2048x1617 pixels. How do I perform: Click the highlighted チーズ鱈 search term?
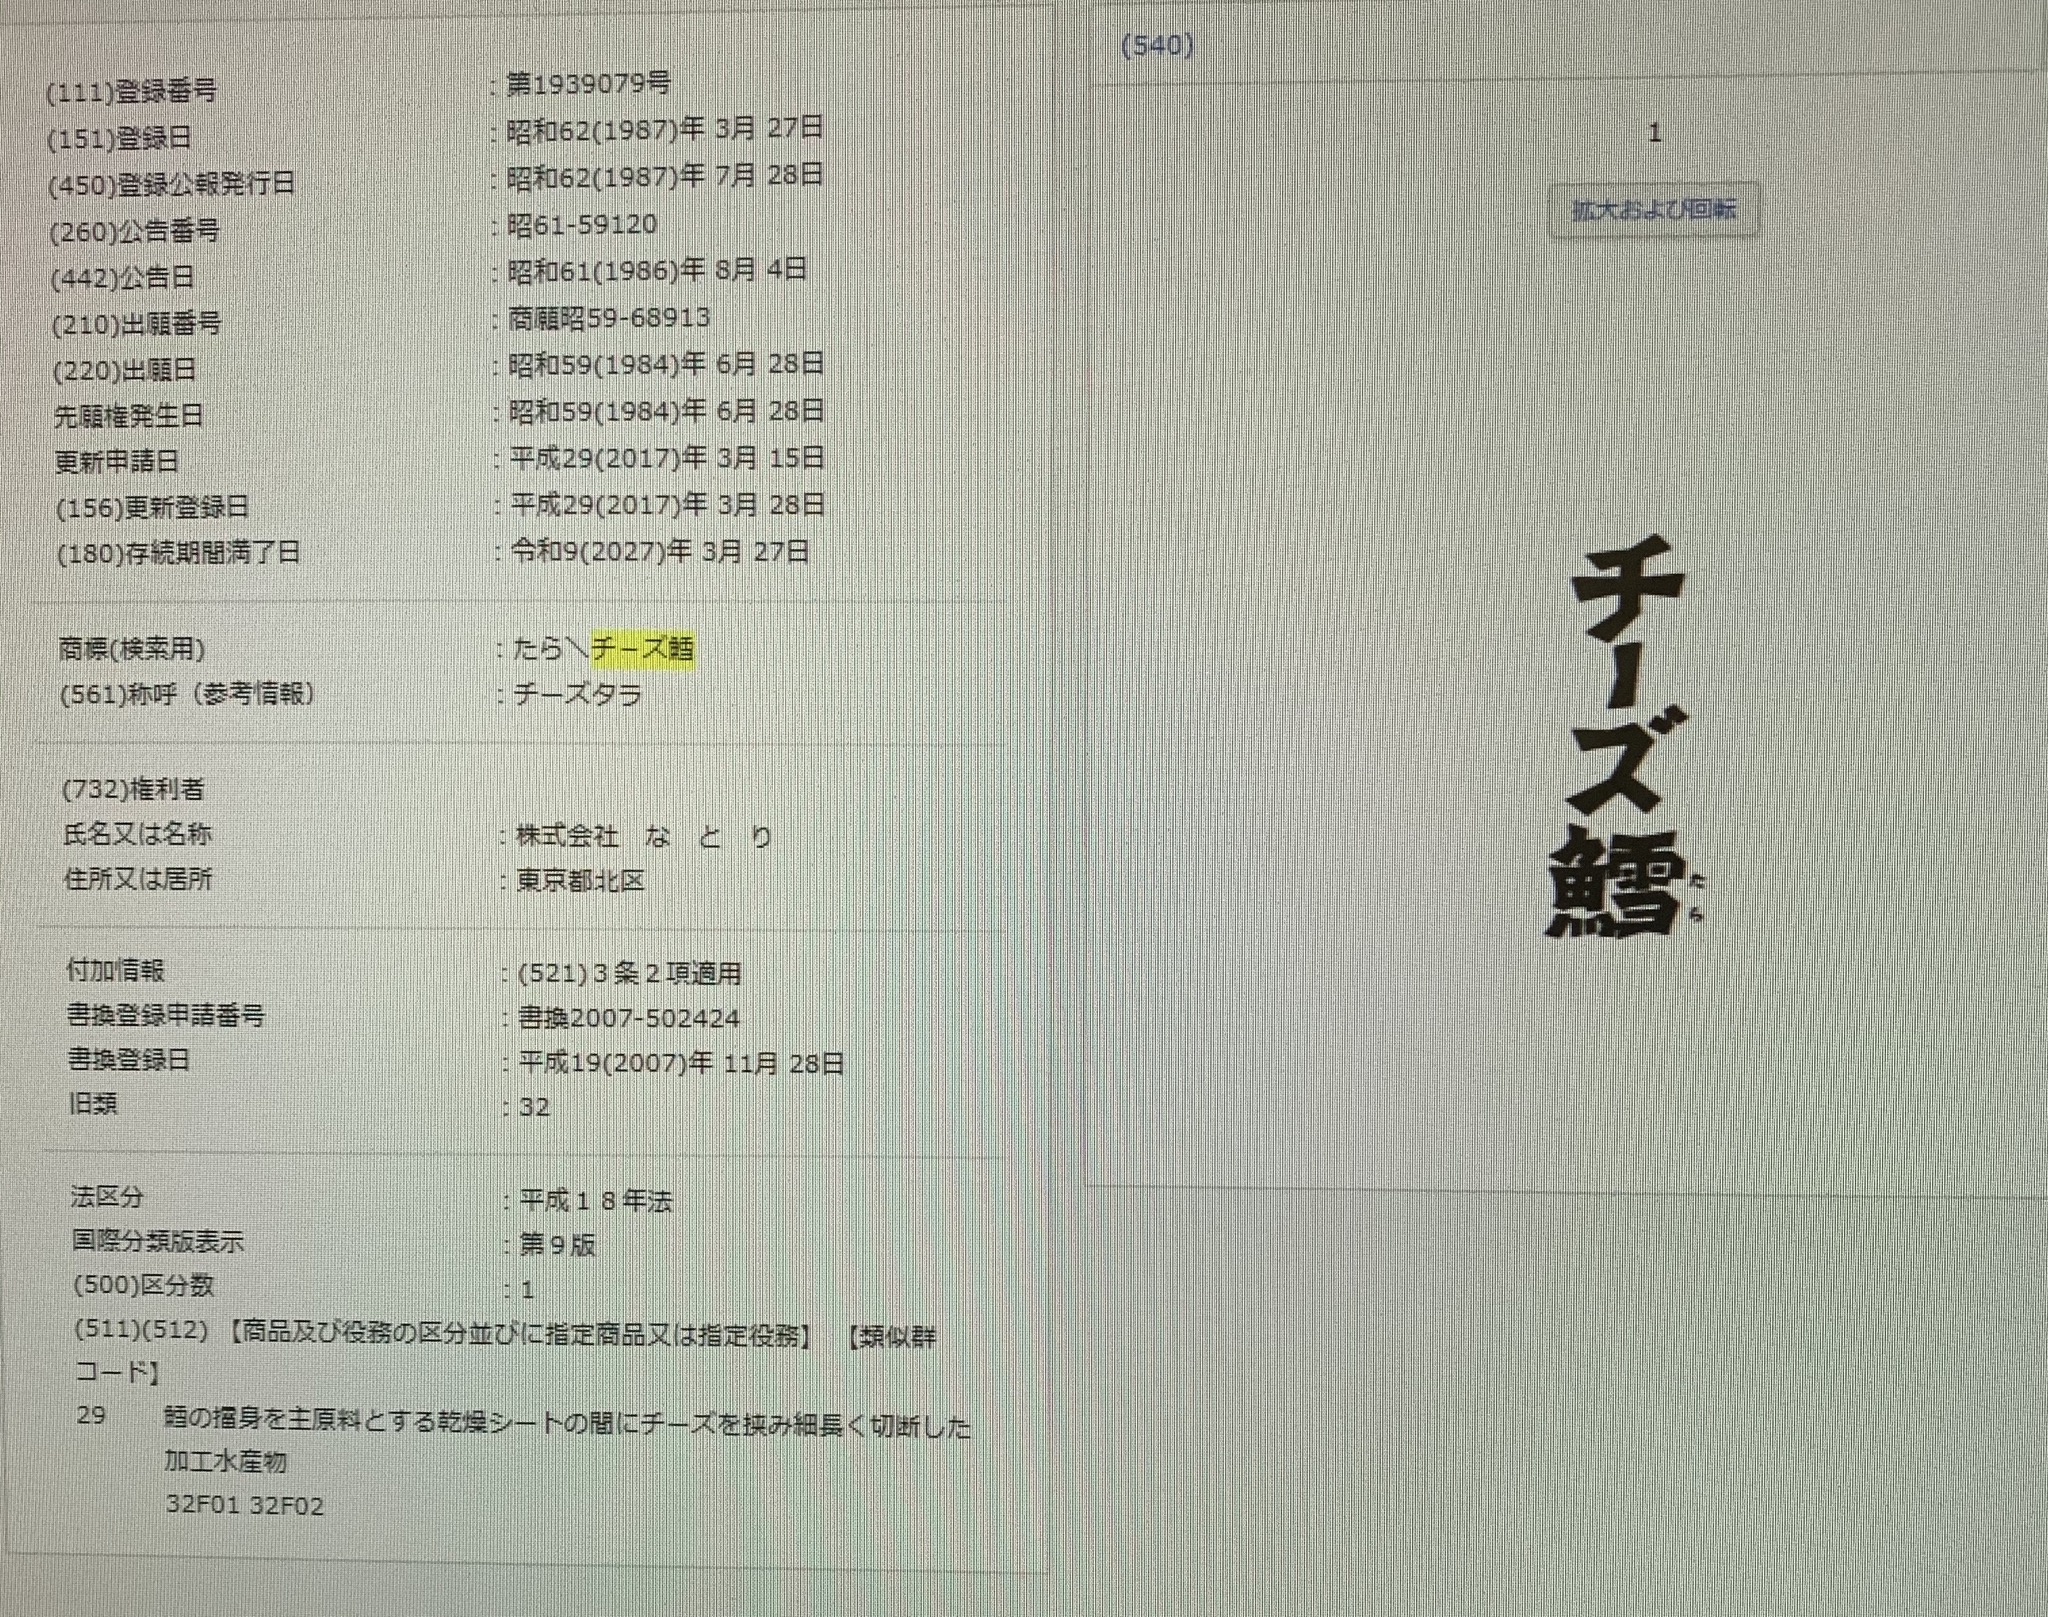tap(643, 649)
